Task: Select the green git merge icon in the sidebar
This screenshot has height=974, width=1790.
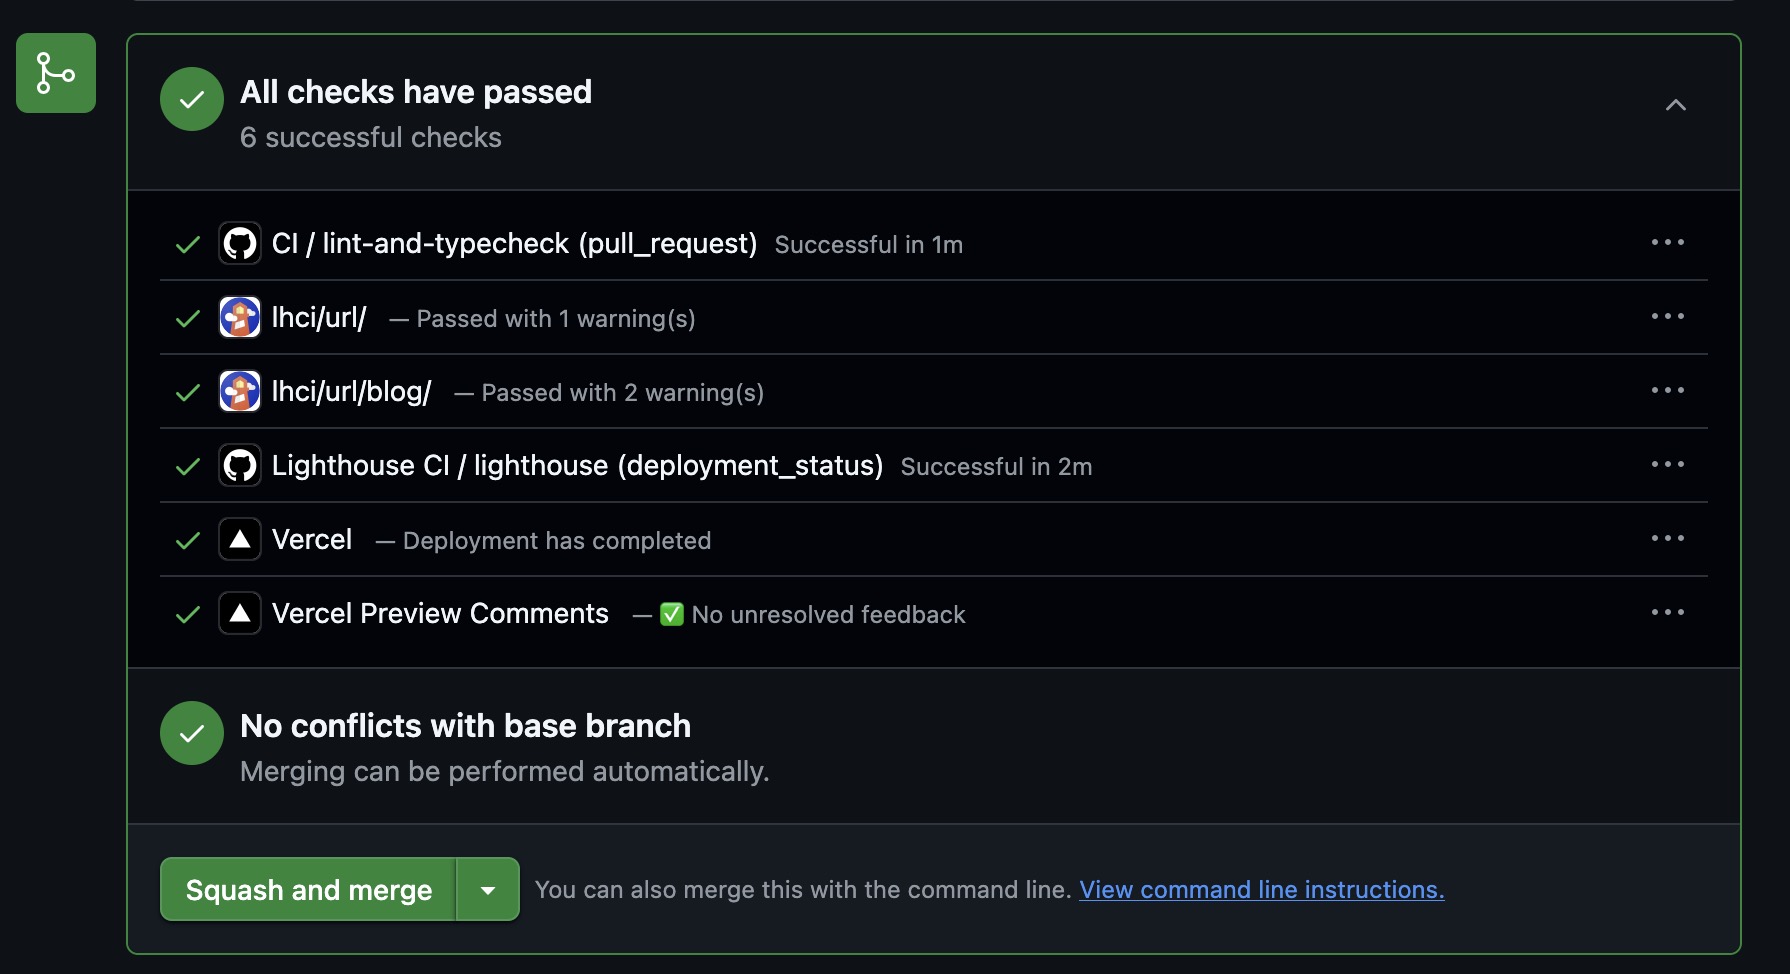Action: pyautogui.click(x=55, y=72)
